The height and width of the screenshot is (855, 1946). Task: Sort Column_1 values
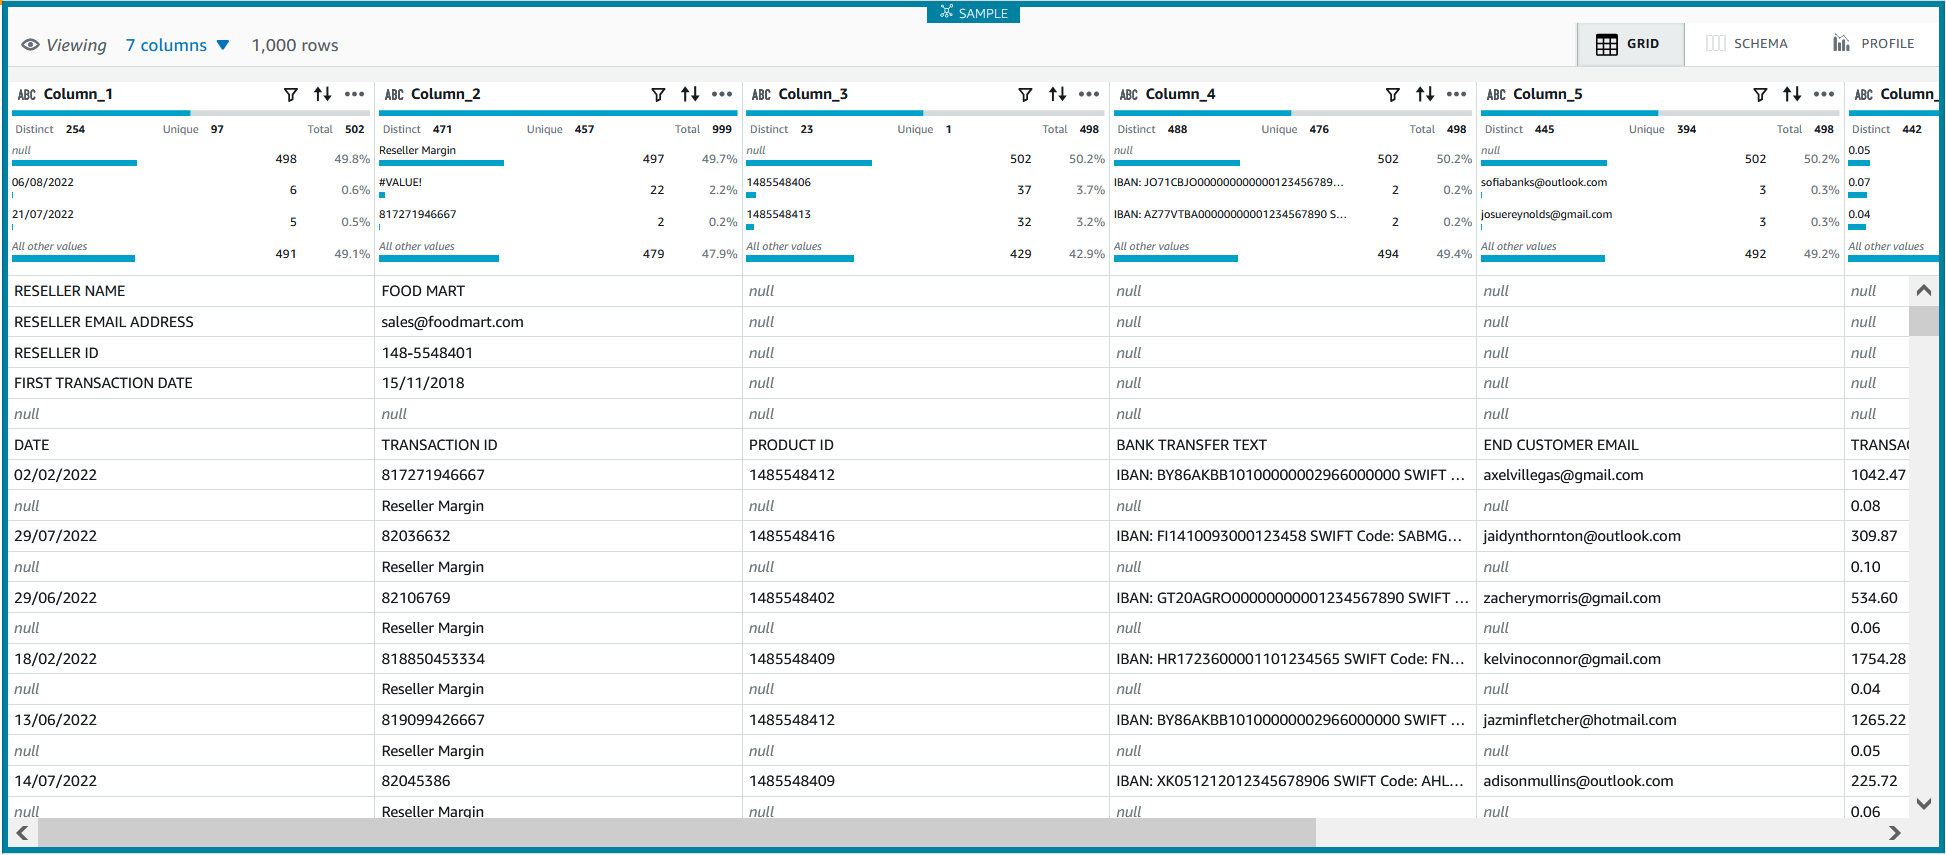click(322, 94)
